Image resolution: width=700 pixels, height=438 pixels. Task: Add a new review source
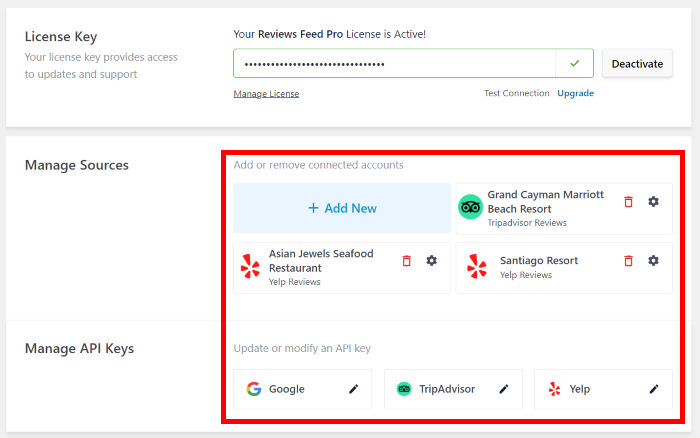tap(342, 208)
